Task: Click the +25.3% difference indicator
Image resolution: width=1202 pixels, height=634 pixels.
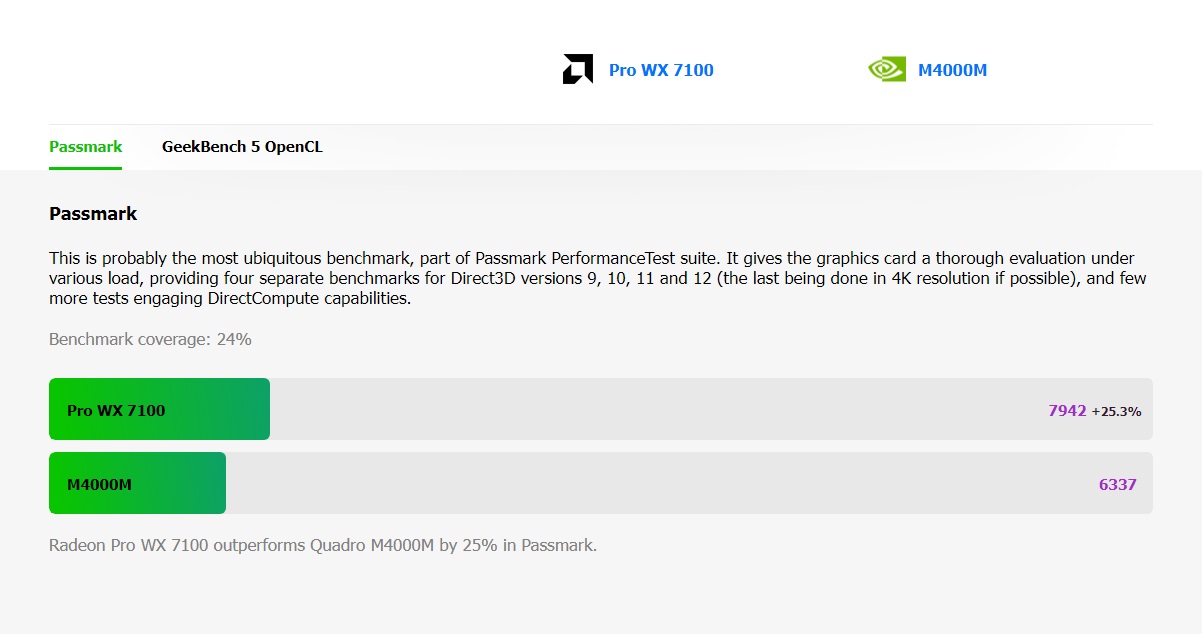Action: click(1116, 411)
